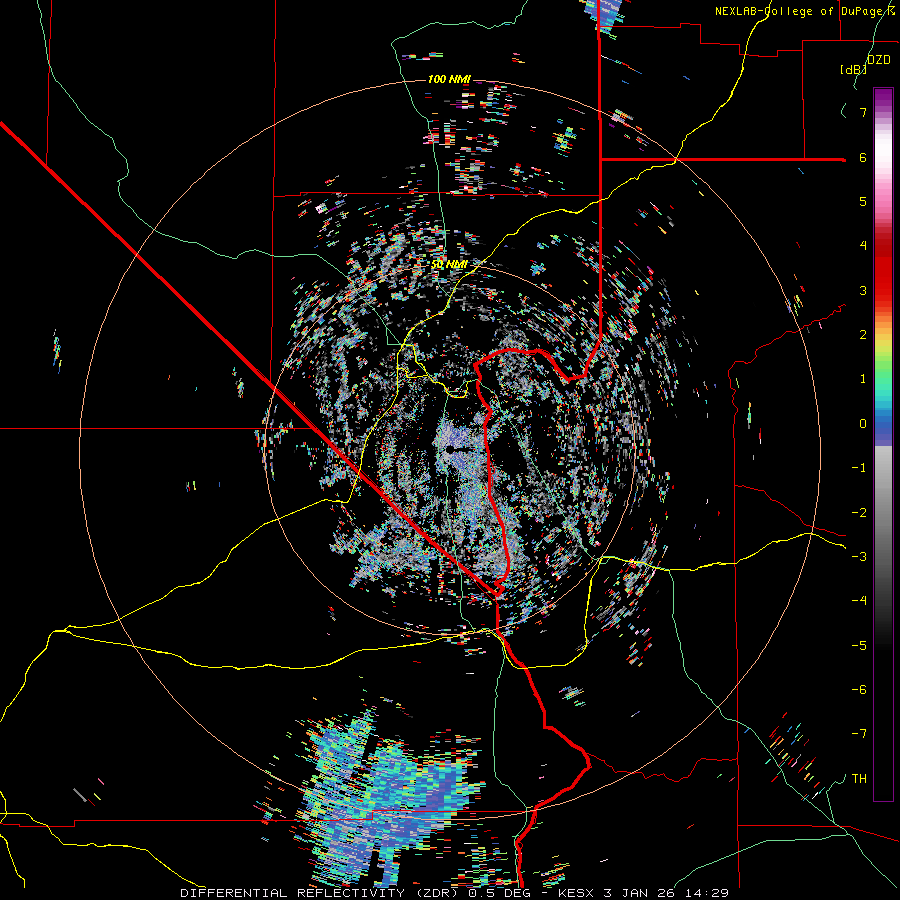Click the "-7" value on the color scale
Image resolution: width=900 pixels, height=900 pixels.
(x=859, y=734)
